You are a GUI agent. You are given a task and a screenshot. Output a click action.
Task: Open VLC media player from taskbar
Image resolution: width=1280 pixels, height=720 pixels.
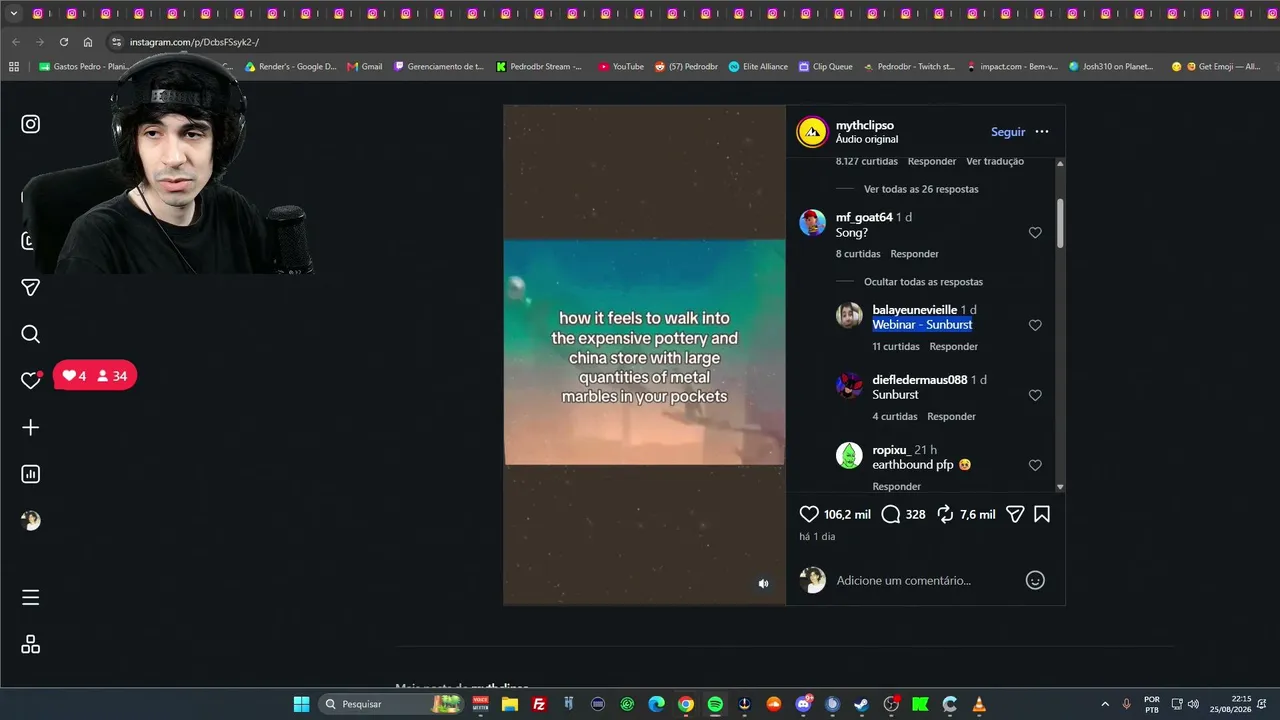coord(979,704)
